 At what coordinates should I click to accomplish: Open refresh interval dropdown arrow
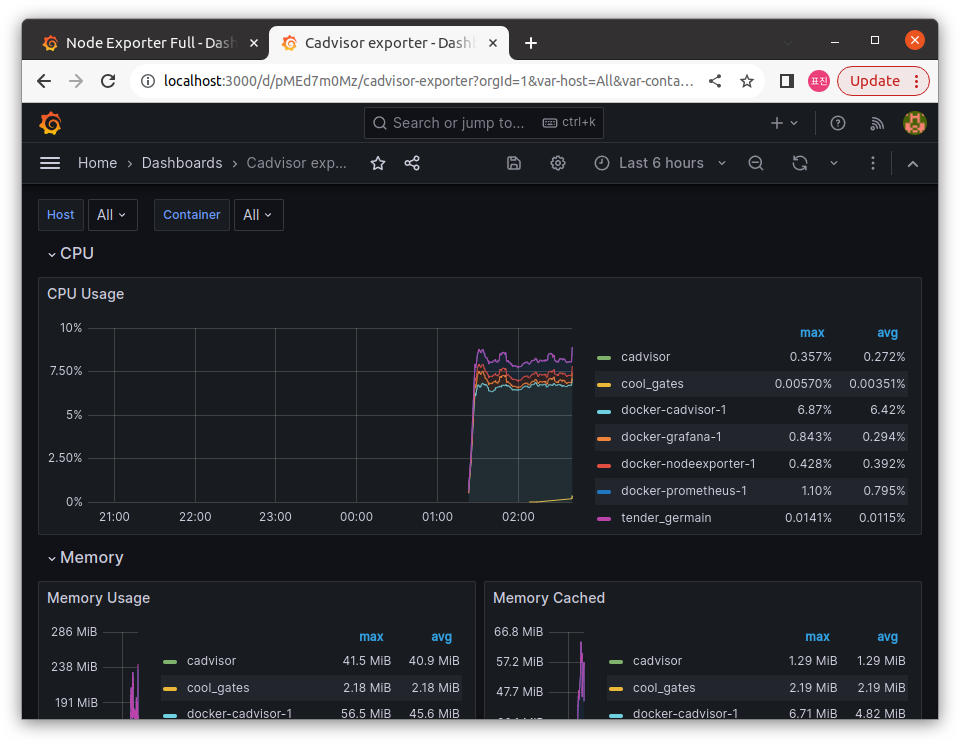[833, 163]
